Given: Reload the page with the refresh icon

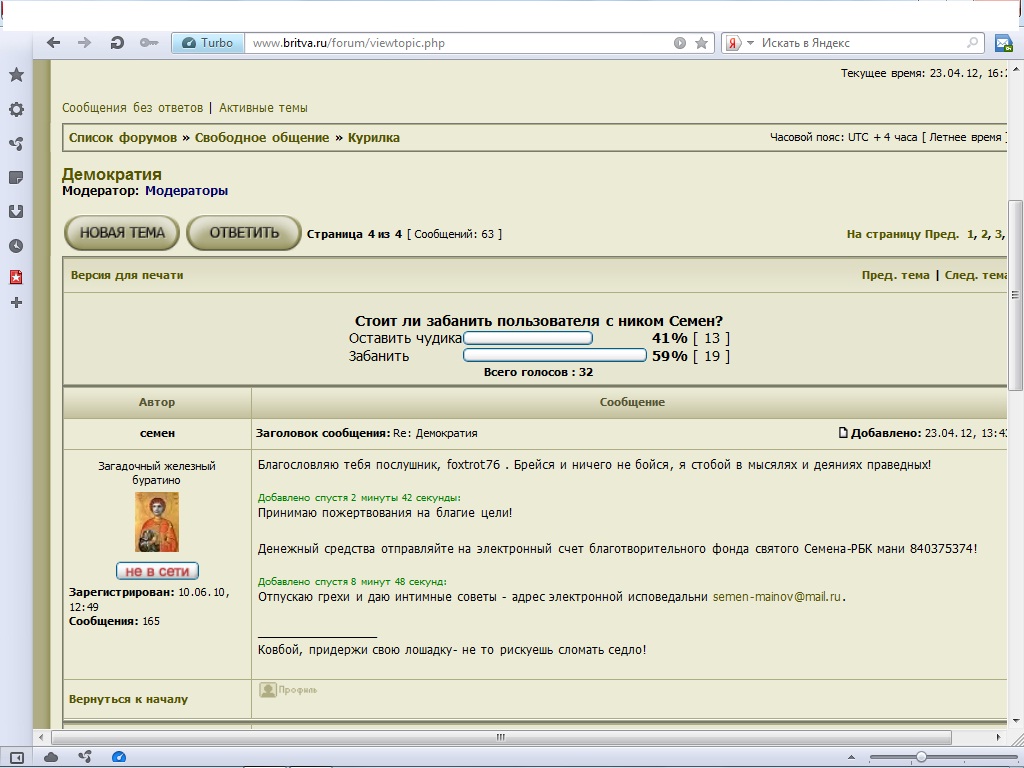Looking at the screenshot, I should (117, 43).
